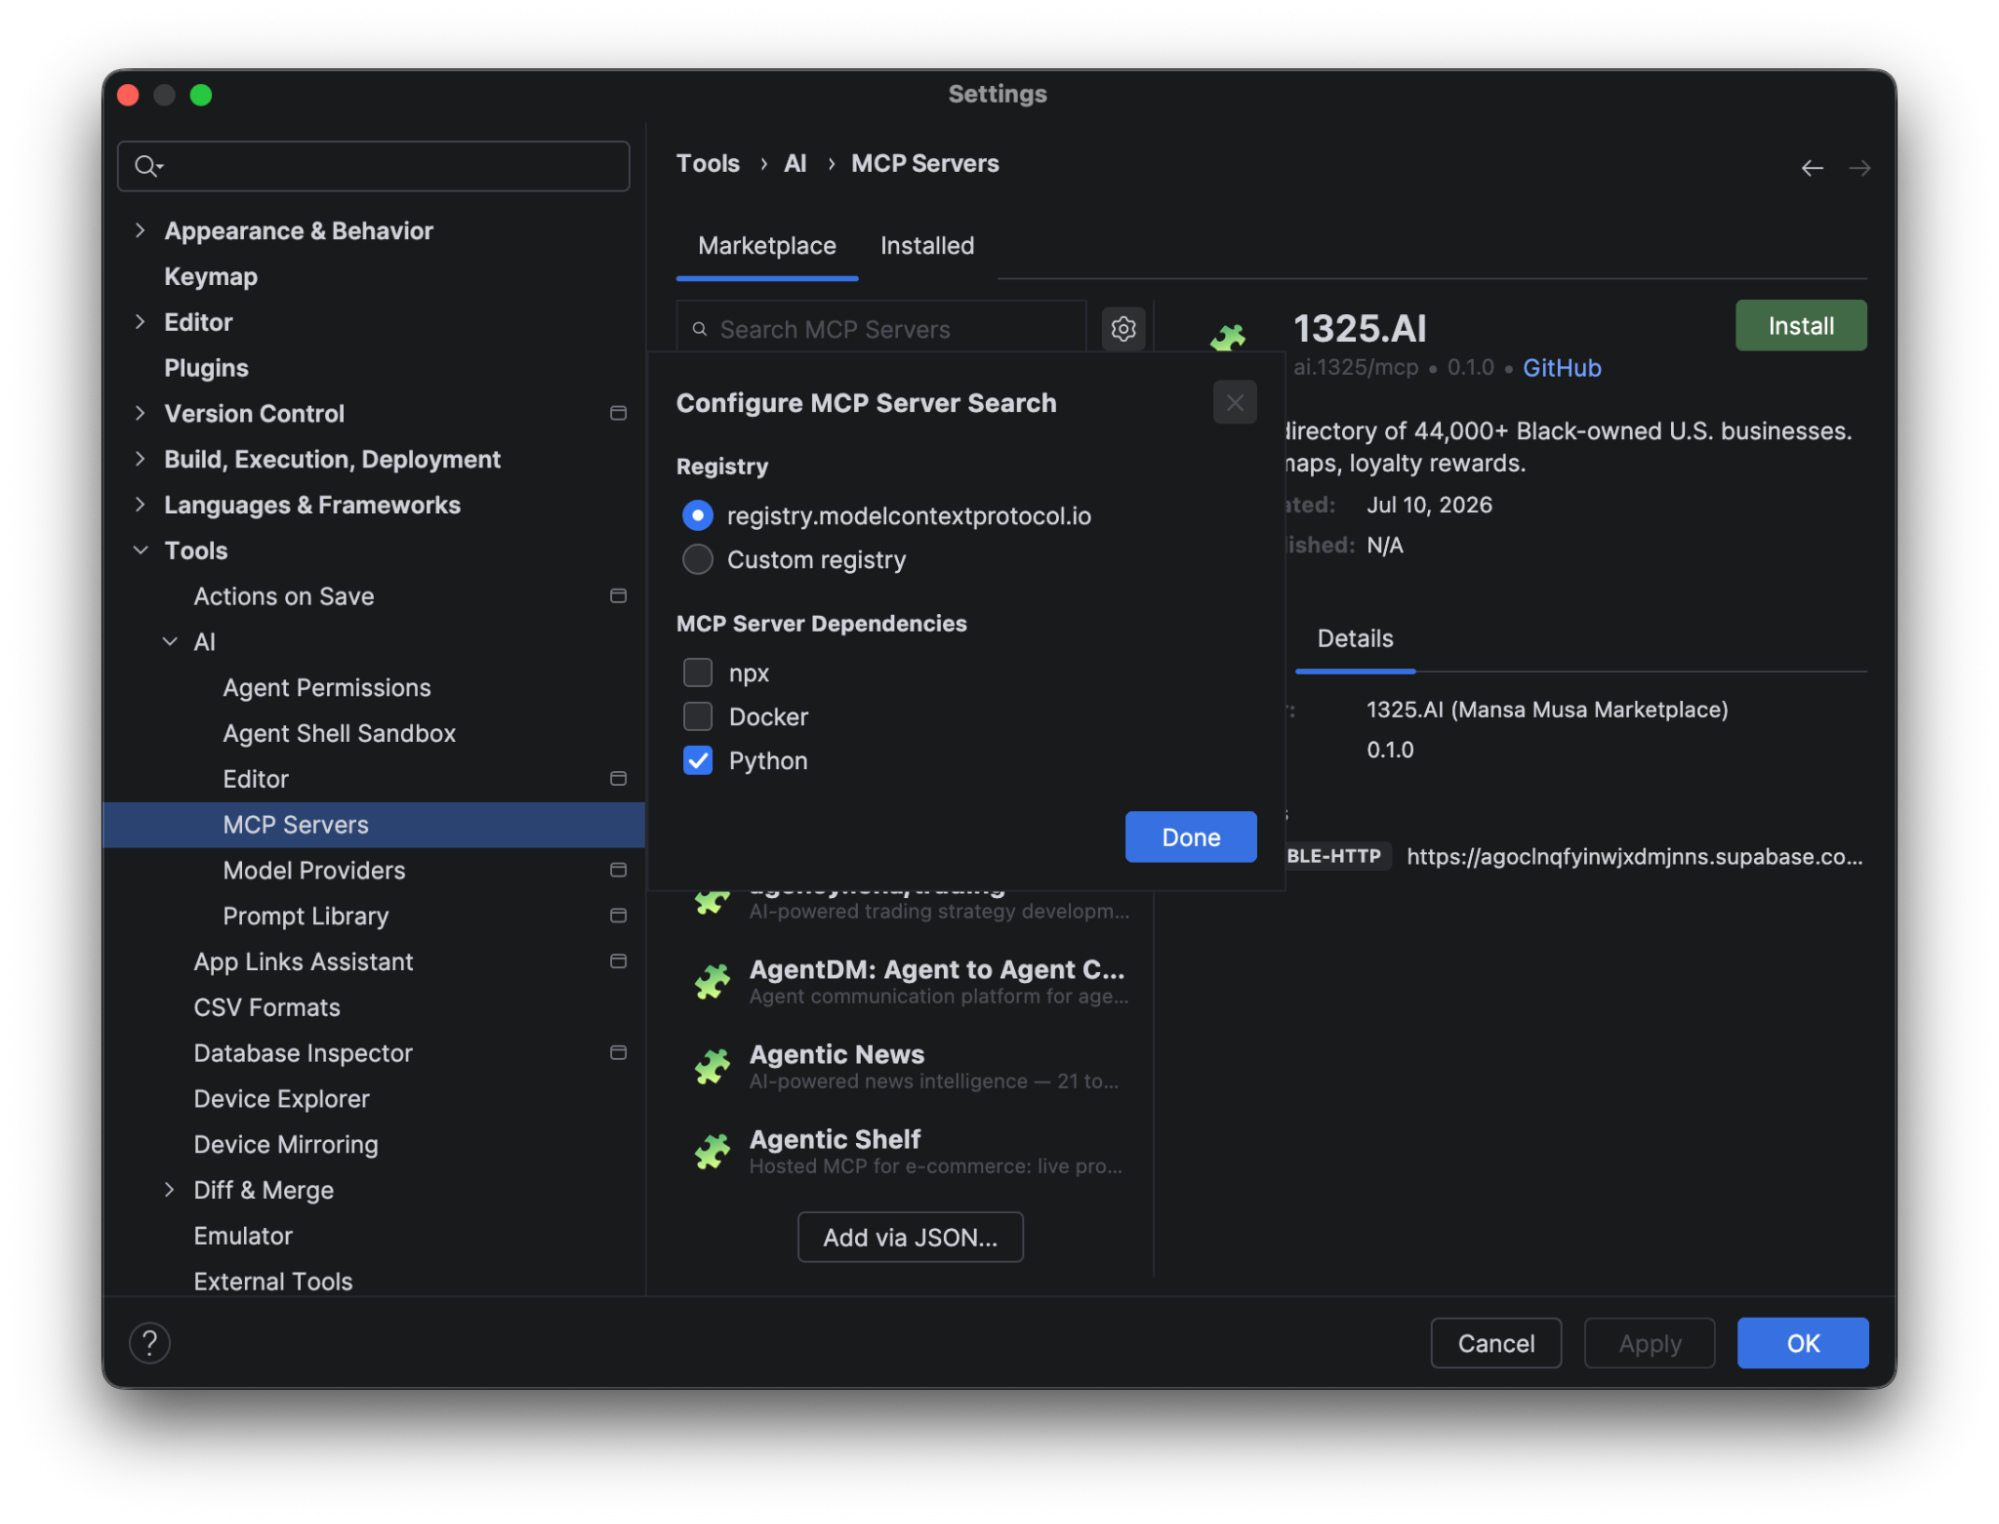Viewport: 1999px width, 1524px height.
Task: Close the Configure MCP Server Search popup
Action: pyautogui.click(x=1234, y=403)
